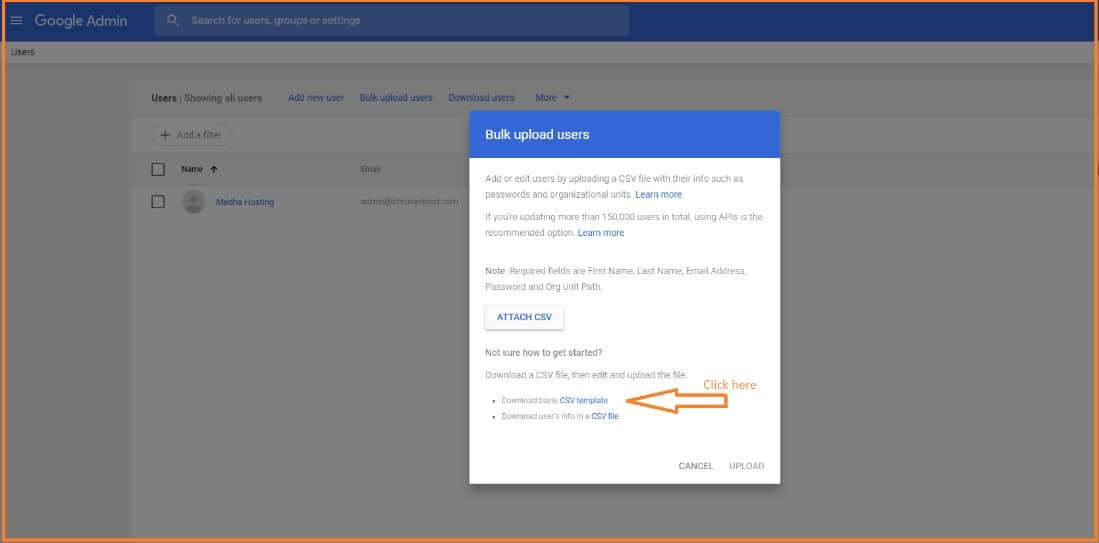
Task: Click the CANCEL button in dialog
Action: 696,466
